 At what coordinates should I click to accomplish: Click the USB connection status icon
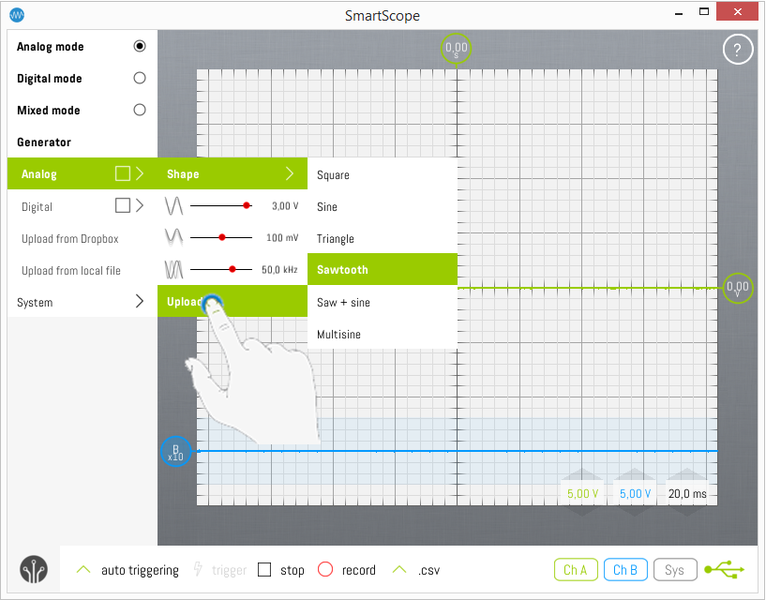point(724,570)
